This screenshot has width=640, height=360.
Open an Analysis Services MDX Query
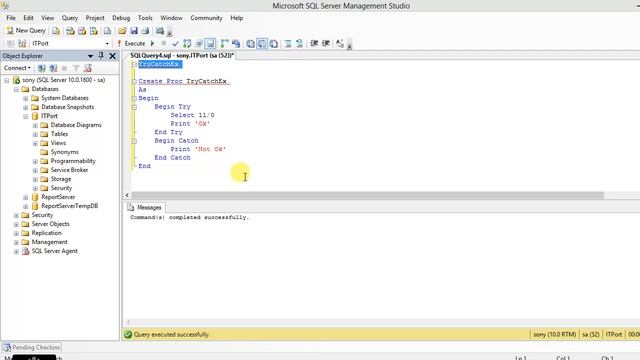pyautogui.click(x=70, y=31)
